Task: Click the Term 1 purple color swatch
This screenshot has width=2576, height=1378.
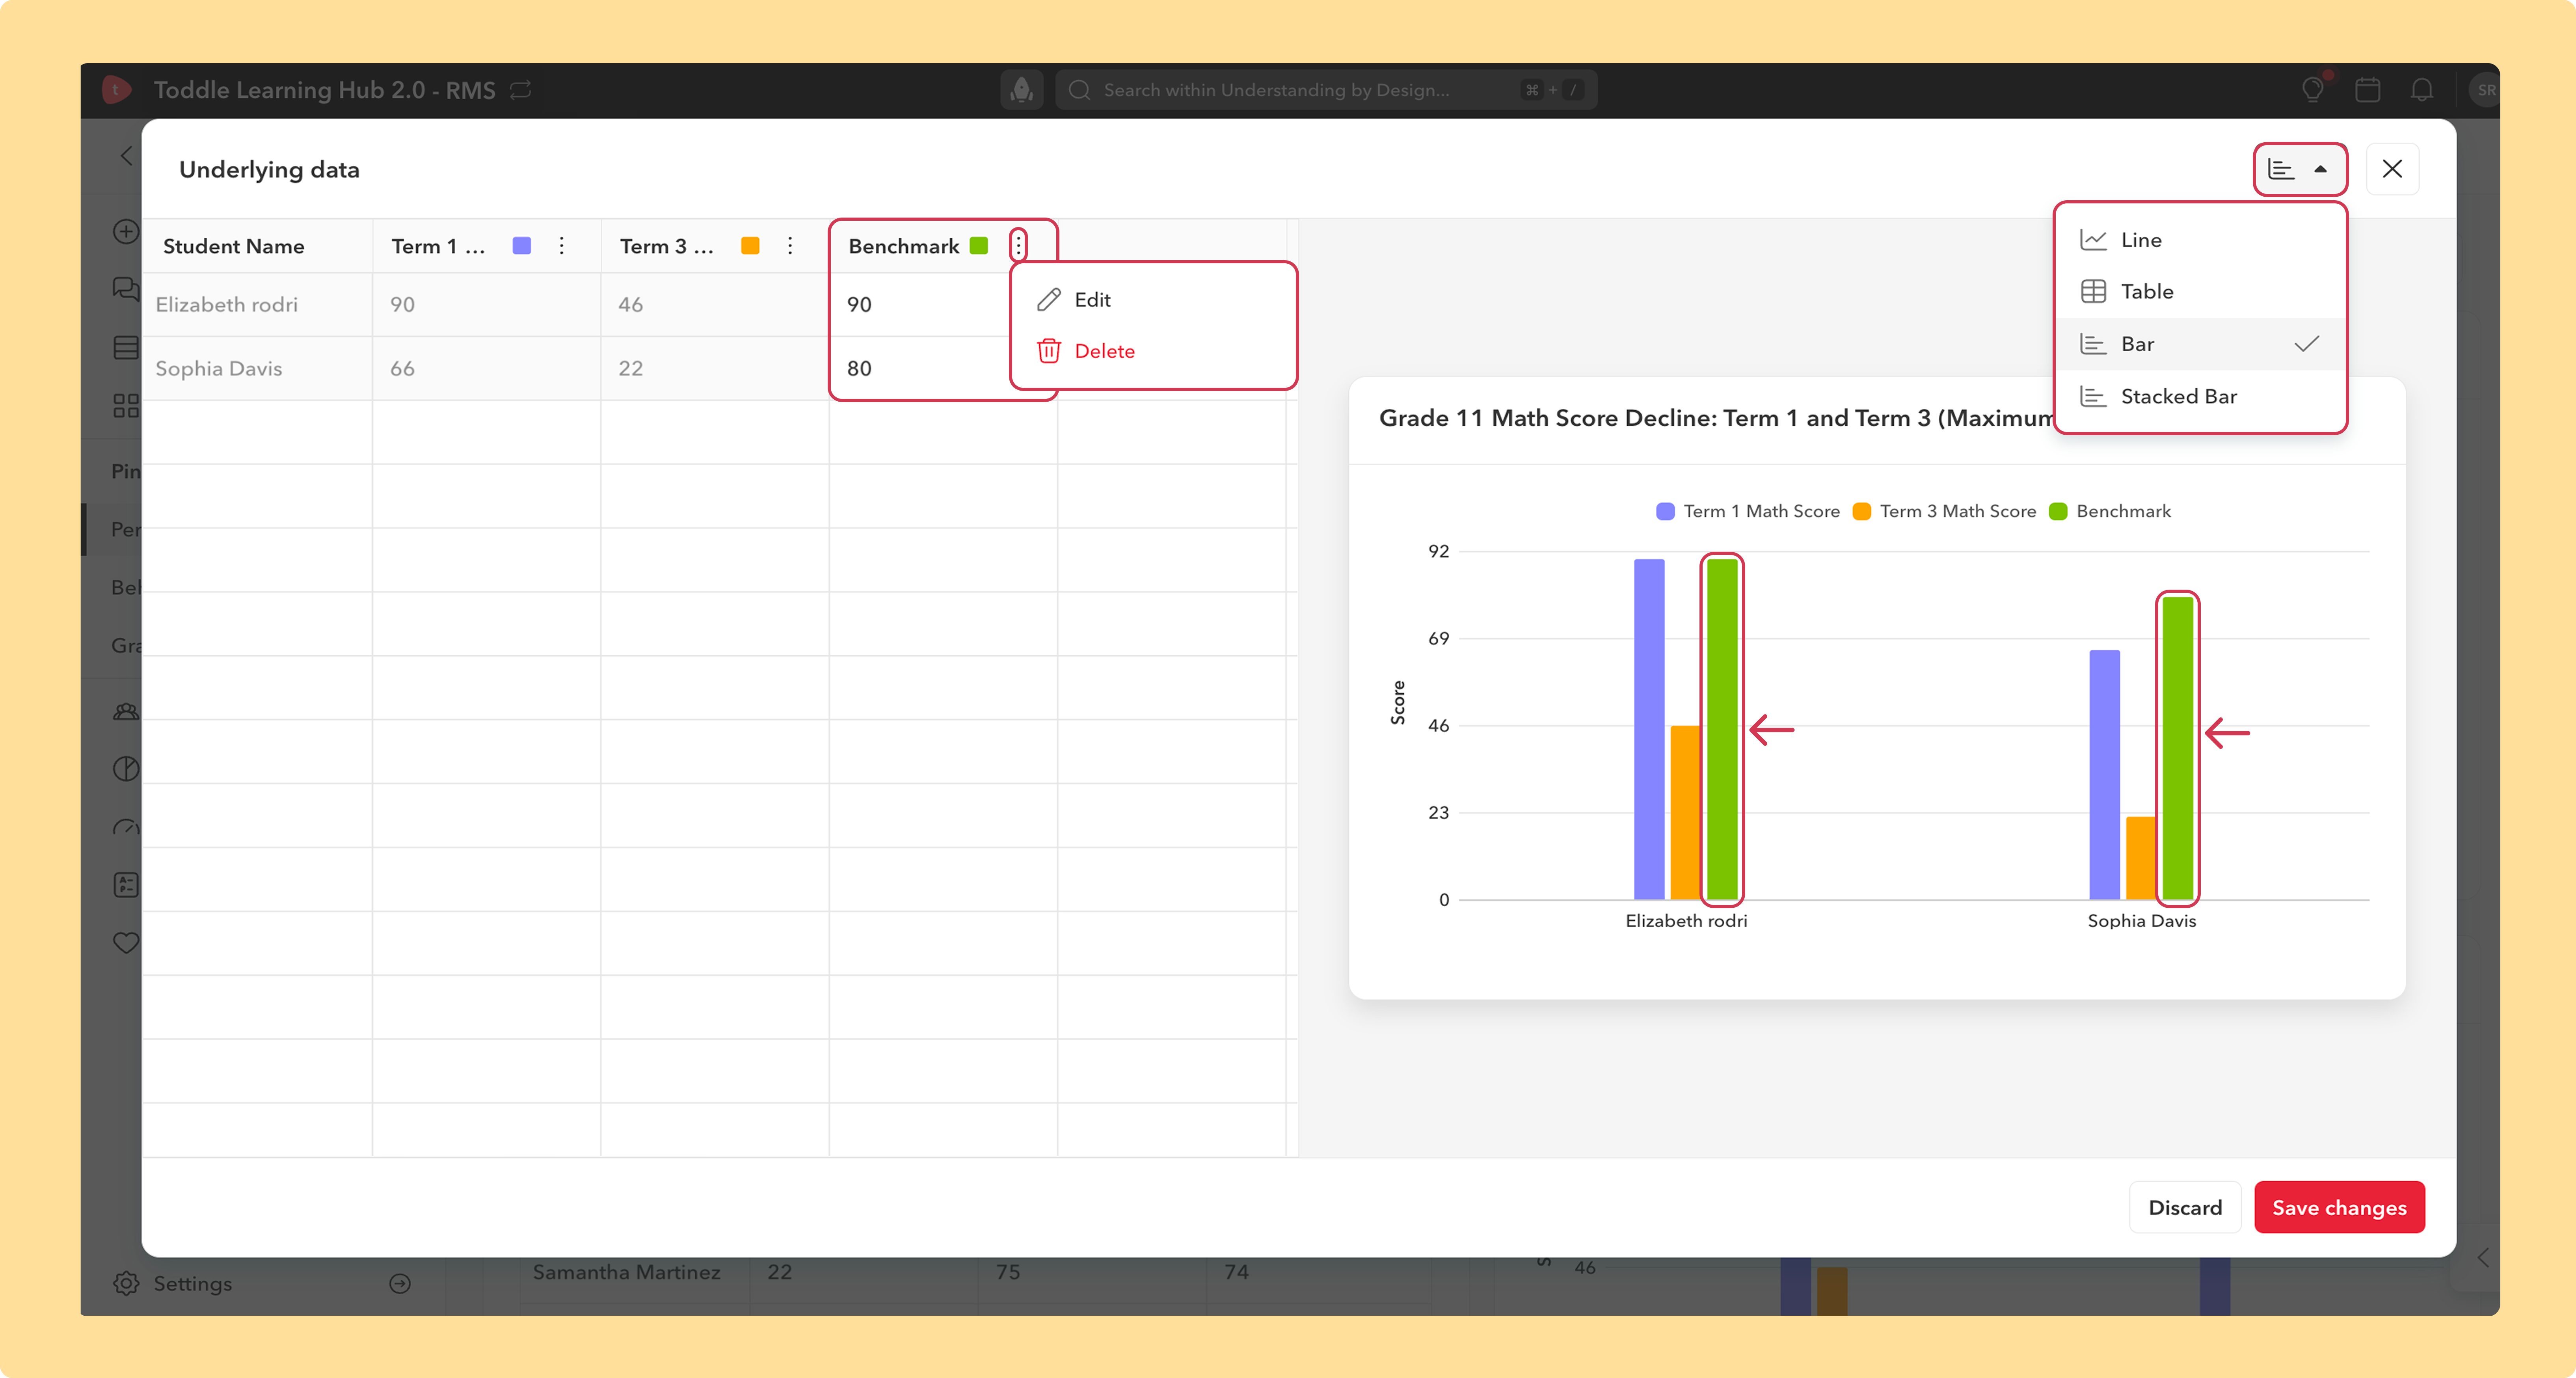Action: click(x=521, y=245)
